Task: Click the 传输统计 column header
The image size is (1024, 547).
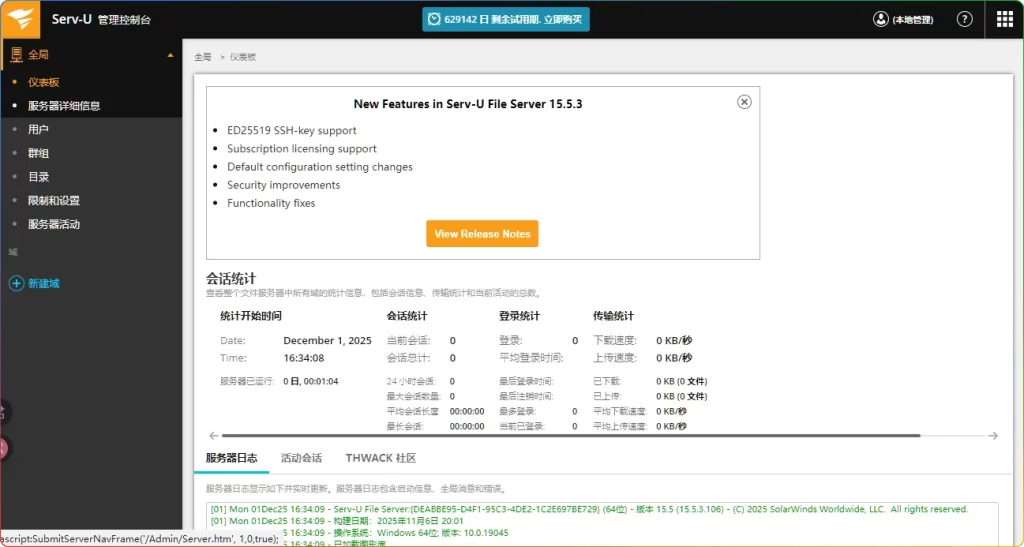Action: (x=613, y=316)
